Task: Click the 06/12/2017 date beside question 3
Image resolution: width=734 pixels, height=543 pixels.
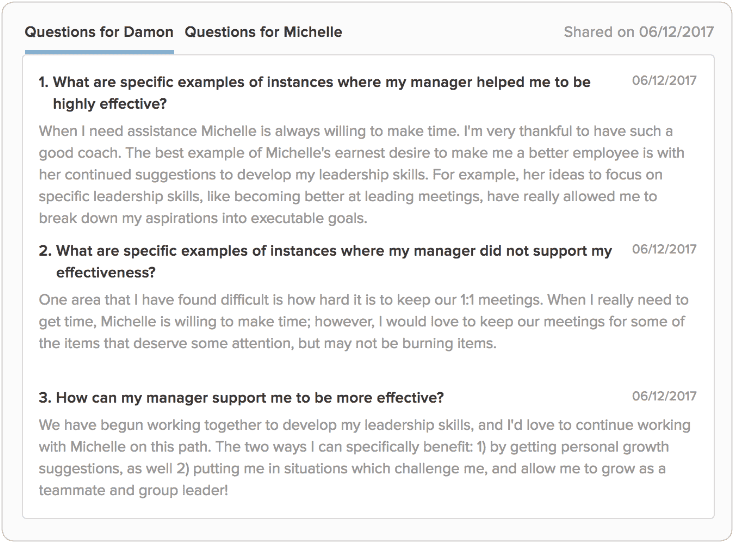Action: (664, 396)
